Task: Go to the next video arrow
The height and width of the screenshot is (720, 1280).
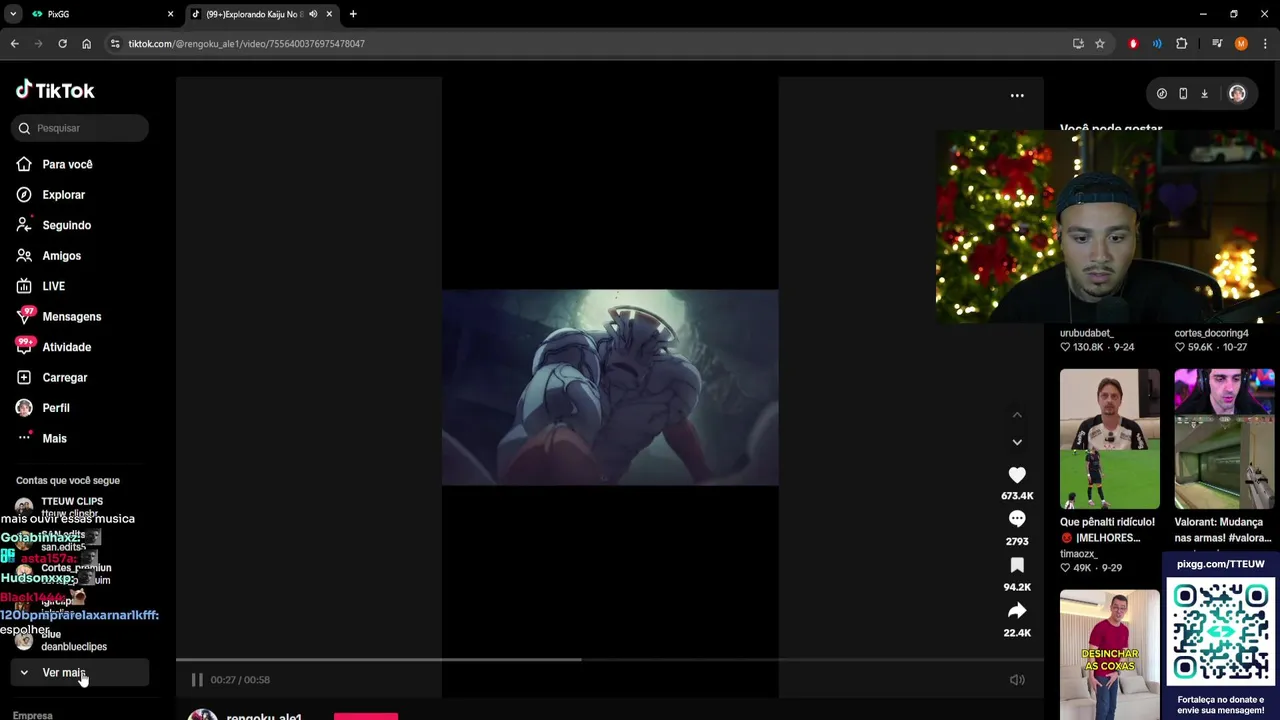Action: 1017,442
